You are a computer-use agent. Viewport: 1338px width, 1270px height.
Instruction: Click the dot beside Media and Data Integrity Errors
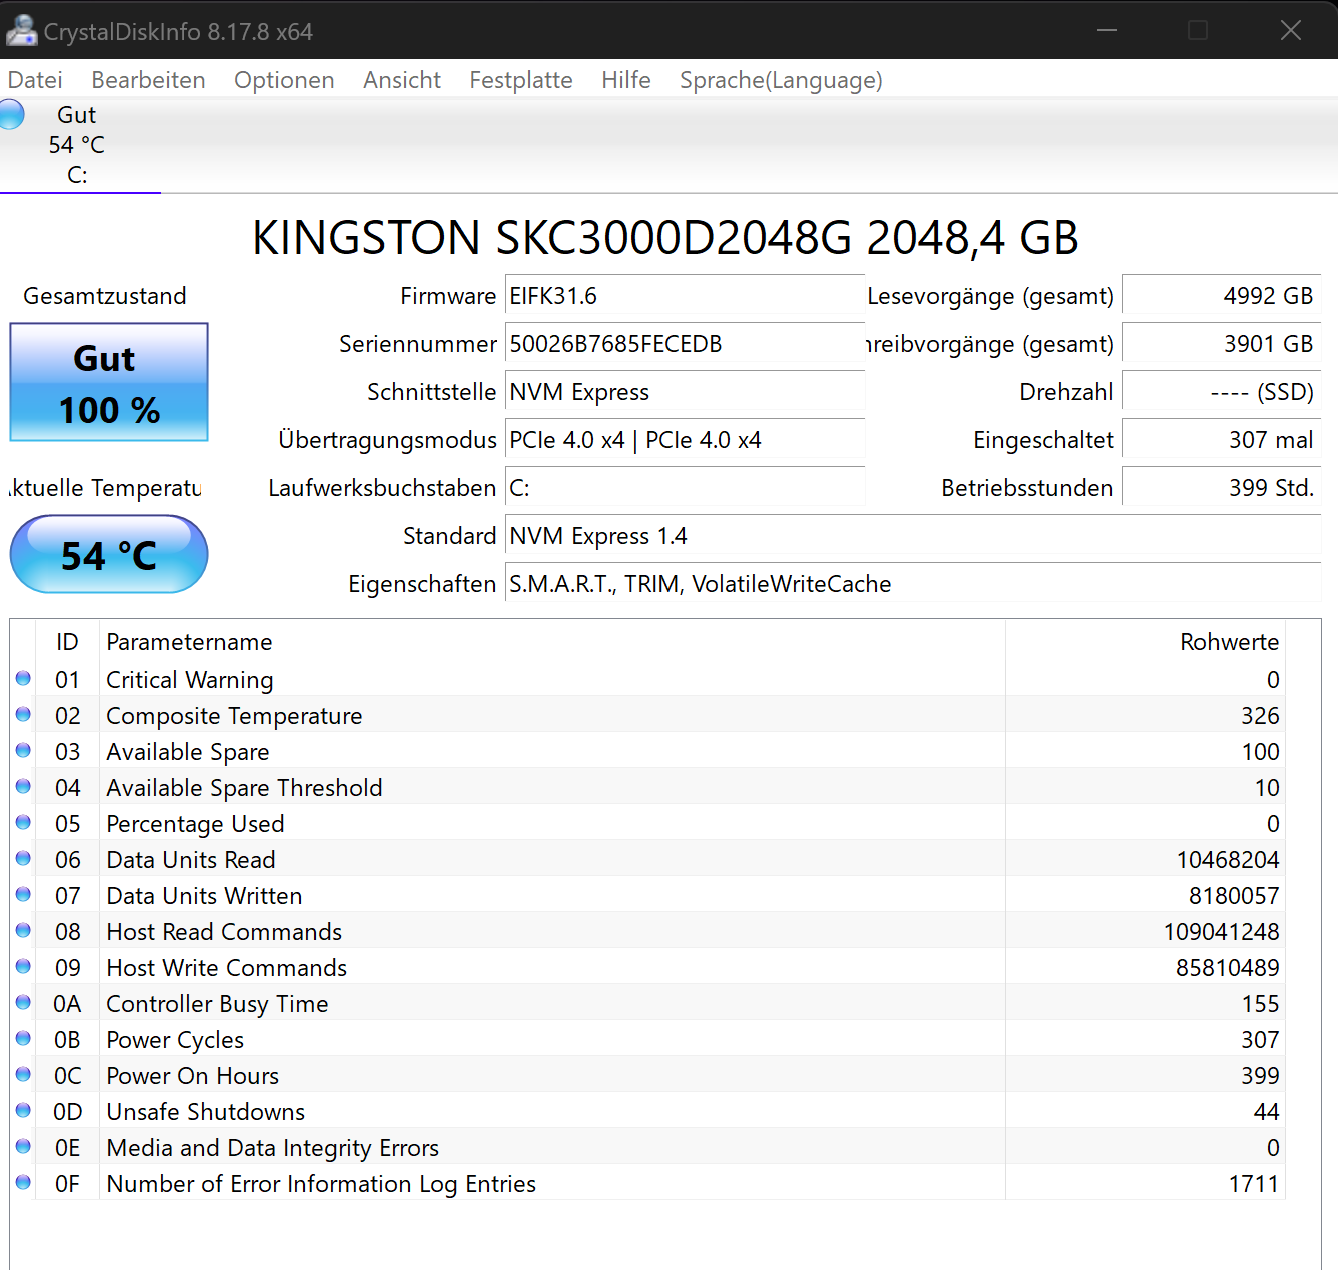[22, 1147]
